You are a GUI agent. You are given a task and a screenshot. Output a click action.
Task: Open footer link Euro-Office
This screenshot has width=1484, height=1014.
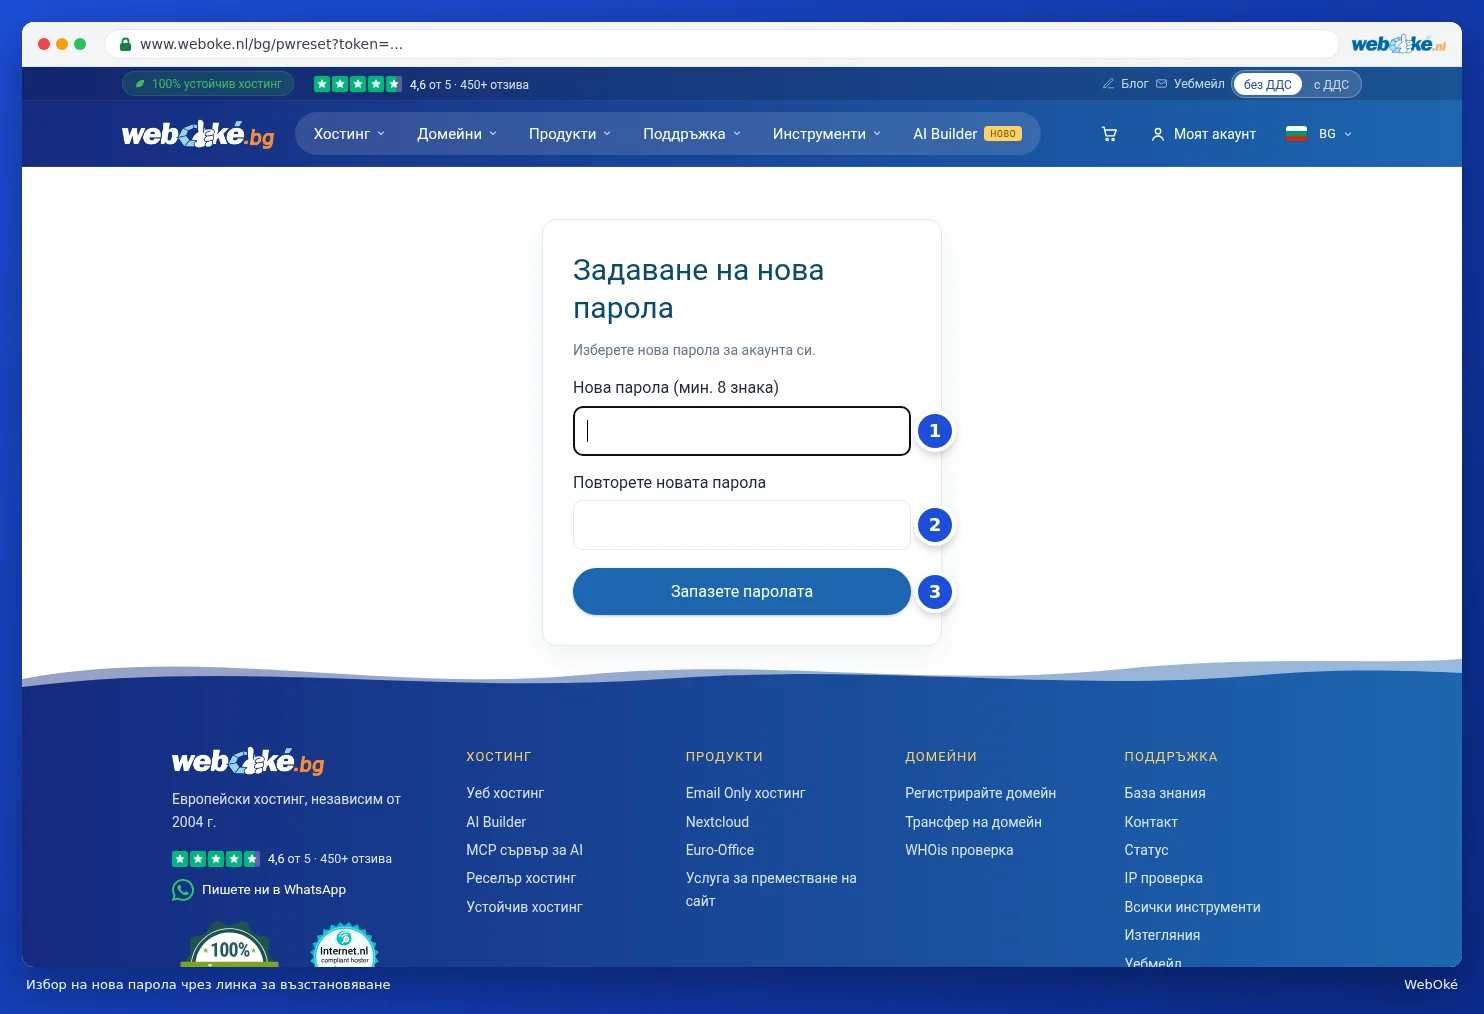click(x=720, y=850)
